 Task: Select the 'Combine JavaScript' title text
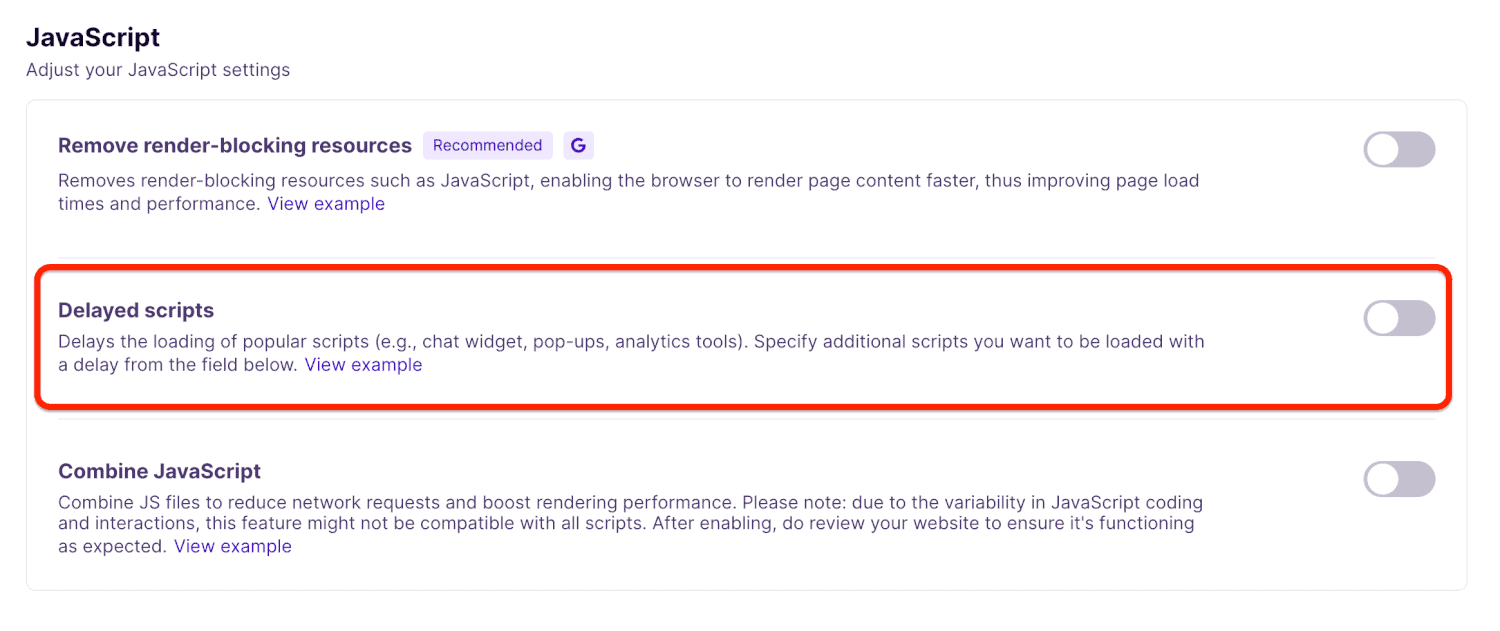pyautogui.click(x=159, y=471)
